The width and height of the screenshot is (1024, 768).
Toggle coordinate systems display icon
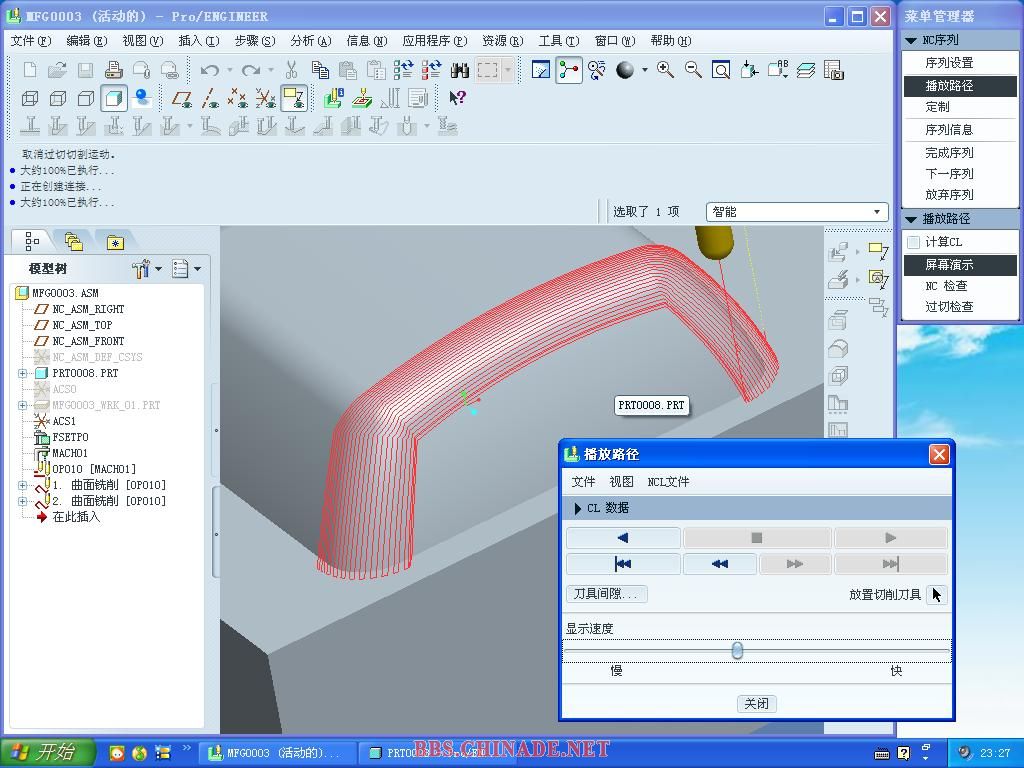click(x=266, y=99)
